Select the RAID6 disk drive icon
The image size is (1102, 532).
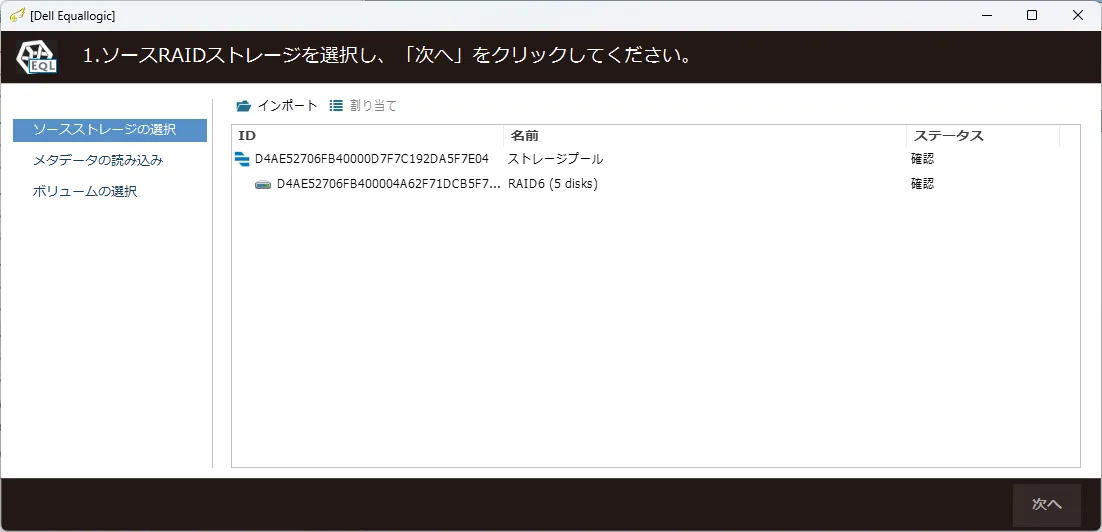[263, 185]
